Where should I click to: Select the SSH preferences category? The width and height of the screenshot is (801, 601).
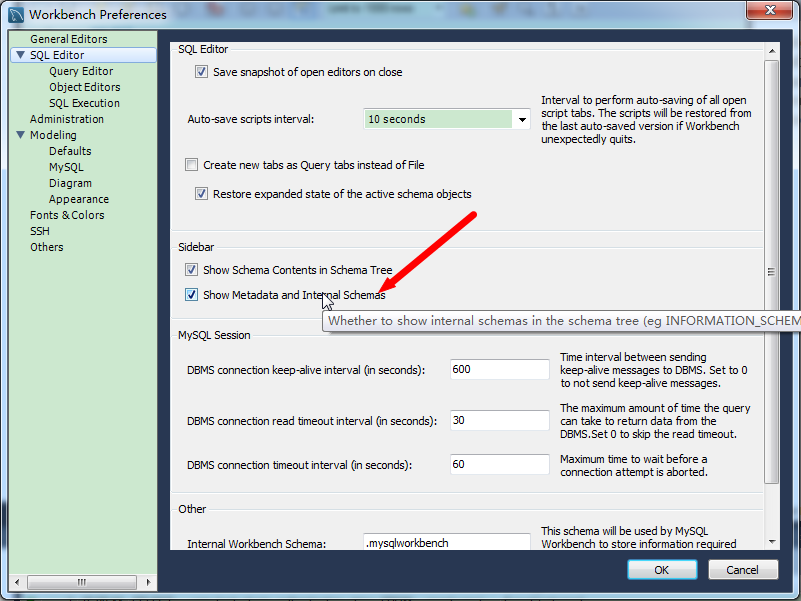pos(39,231)
